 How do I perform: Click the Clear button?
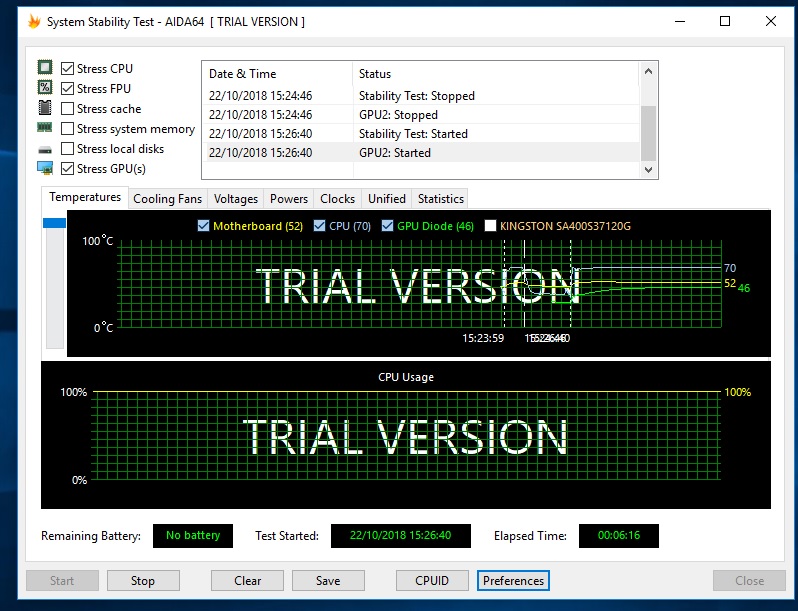(x=247, y=580)
